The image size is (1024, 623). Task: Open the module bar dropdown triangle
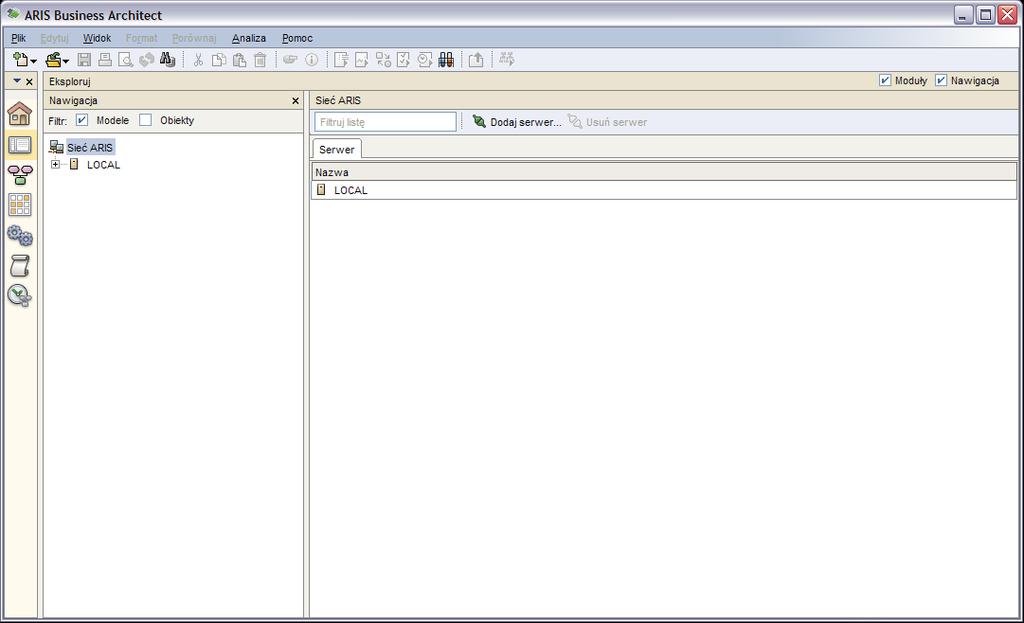17,81
